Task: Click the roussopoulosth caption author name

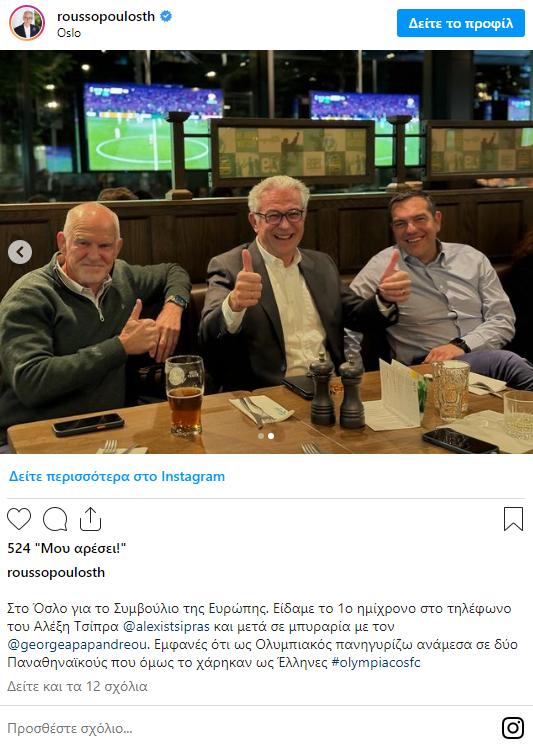Action: pyautogui.click(x=56, y=572)
